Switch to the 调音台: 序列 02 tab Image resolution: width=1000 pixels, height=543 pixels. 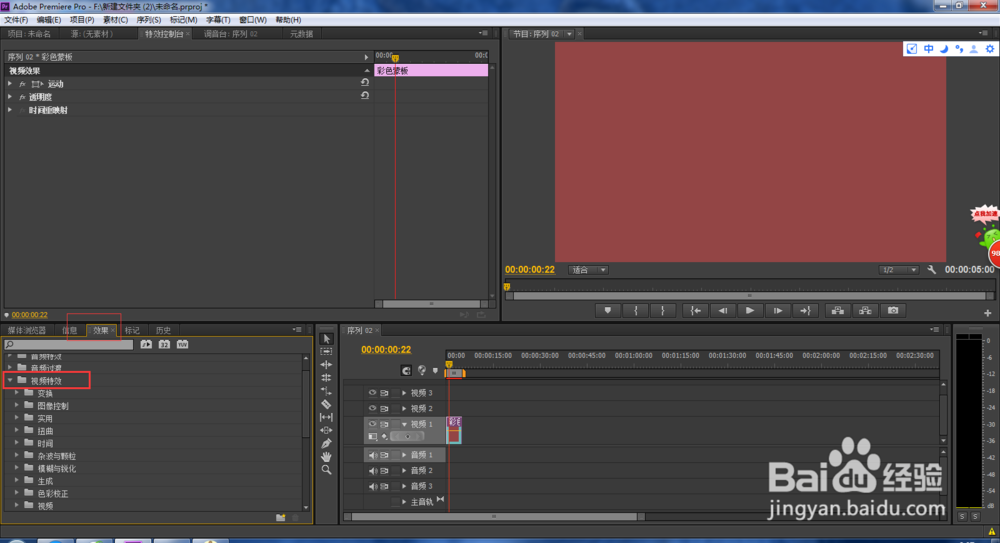230,34
